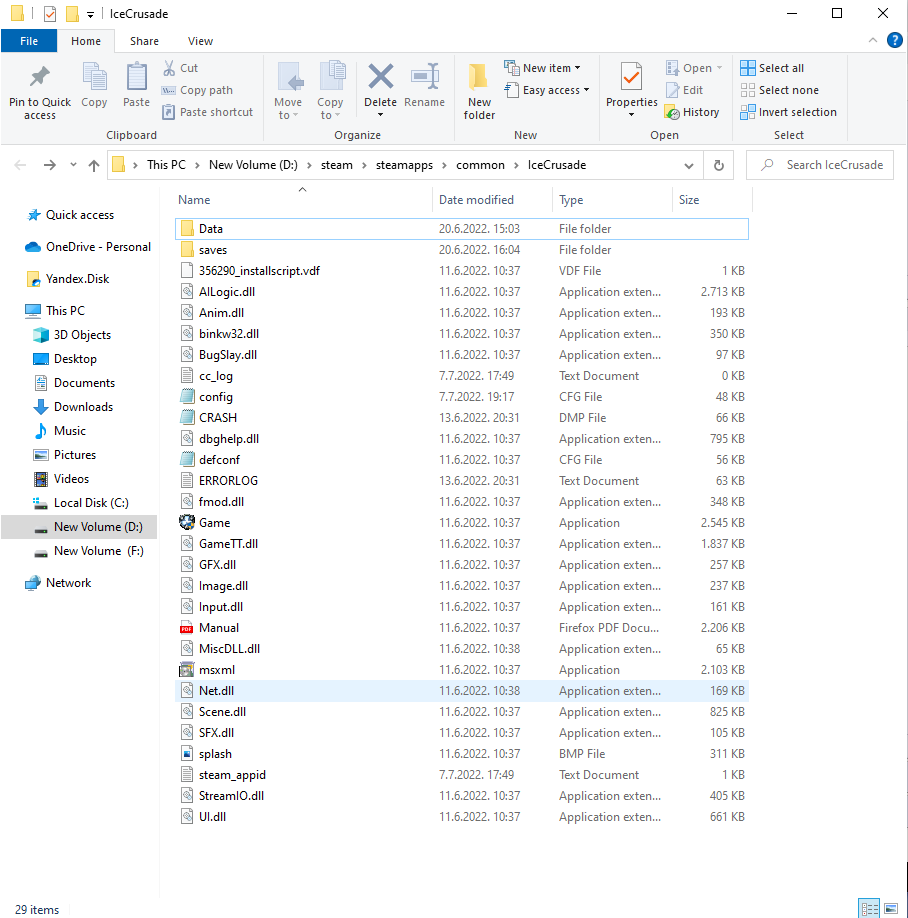Select the msxml application file

(x=461, y=670)
